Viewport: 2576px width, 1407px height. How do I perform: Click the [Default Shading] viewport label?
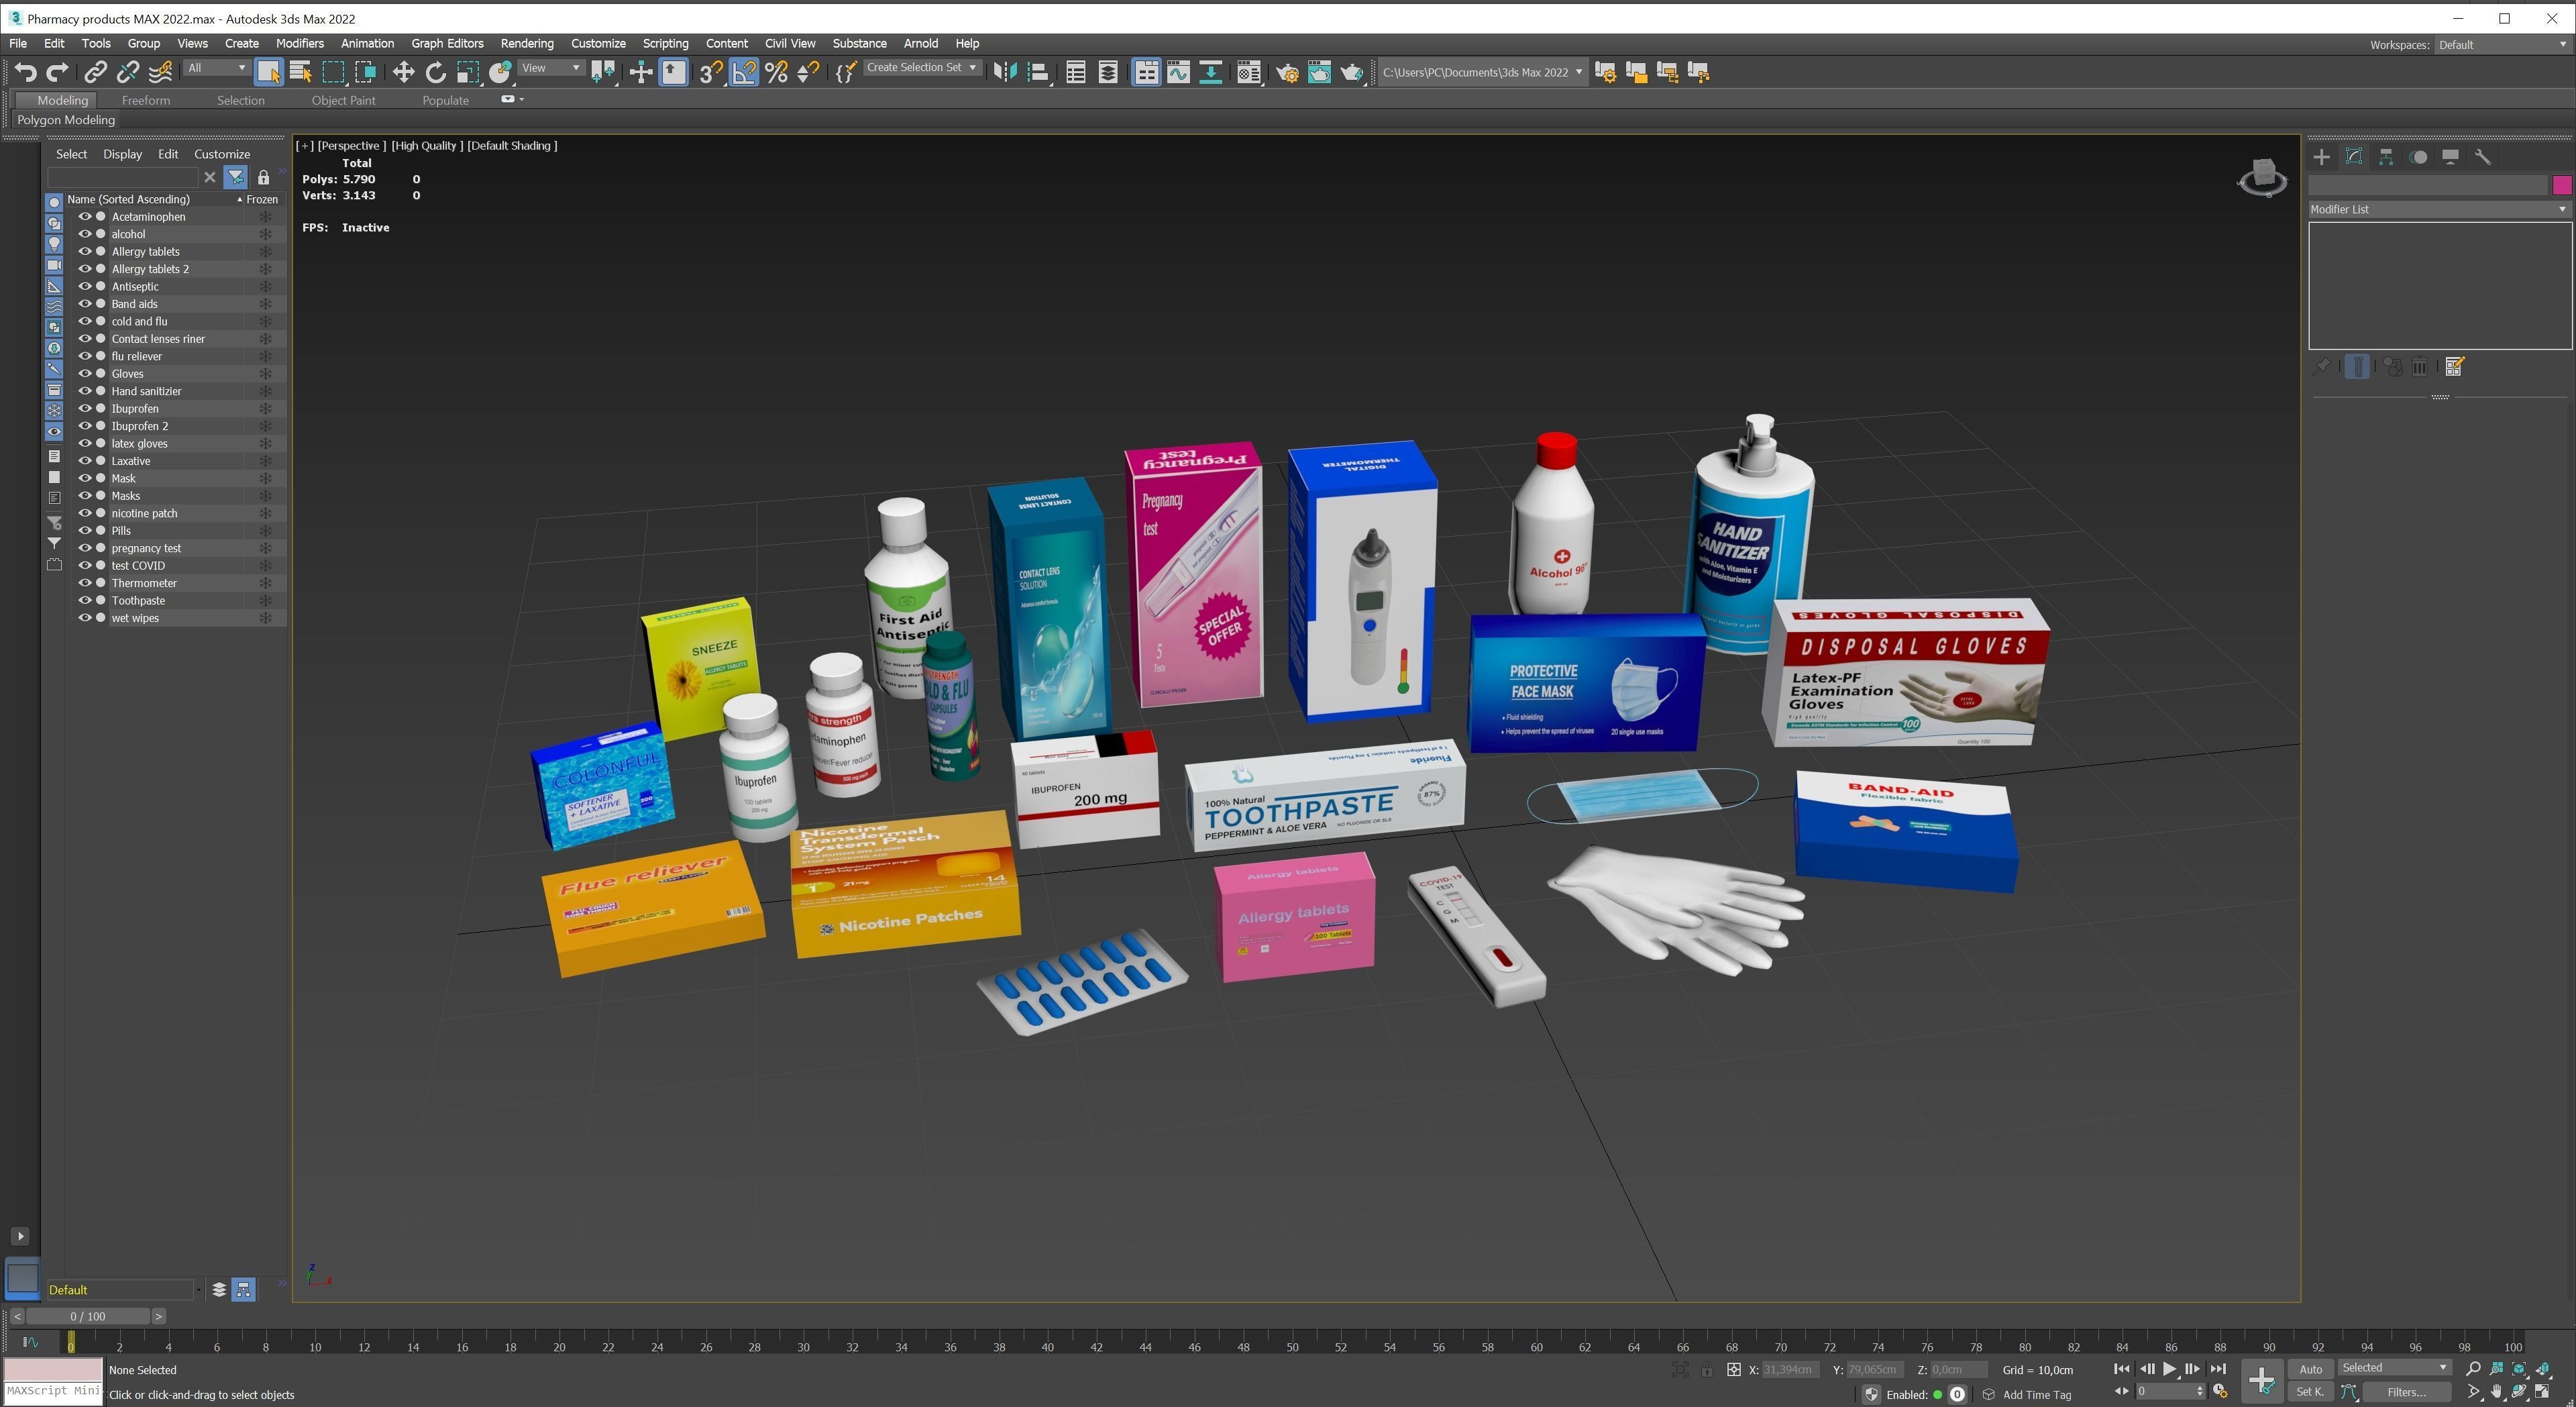(512, 146)
